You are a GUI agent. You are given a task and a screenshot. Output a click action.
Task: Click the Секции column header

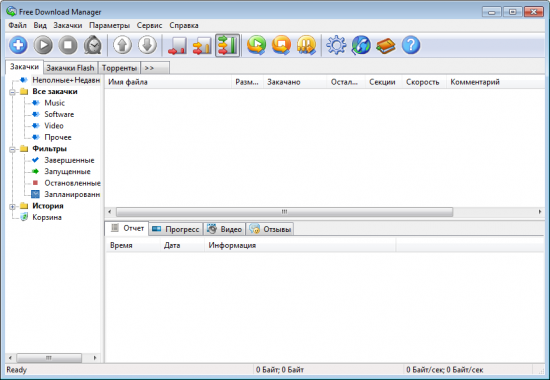coord(383,82)
